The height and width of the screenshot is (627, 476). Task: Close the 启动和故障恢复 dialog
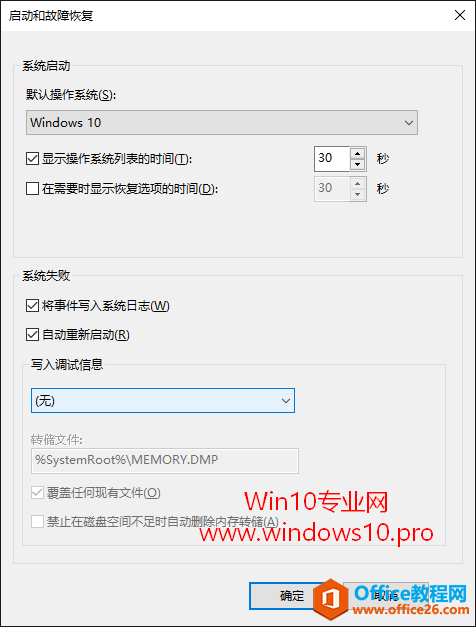[x=460, y=15]
